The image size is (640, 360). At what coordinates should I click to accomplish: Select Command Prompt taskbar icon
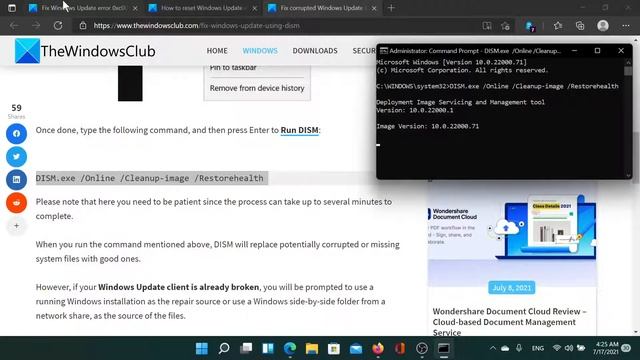444,348
